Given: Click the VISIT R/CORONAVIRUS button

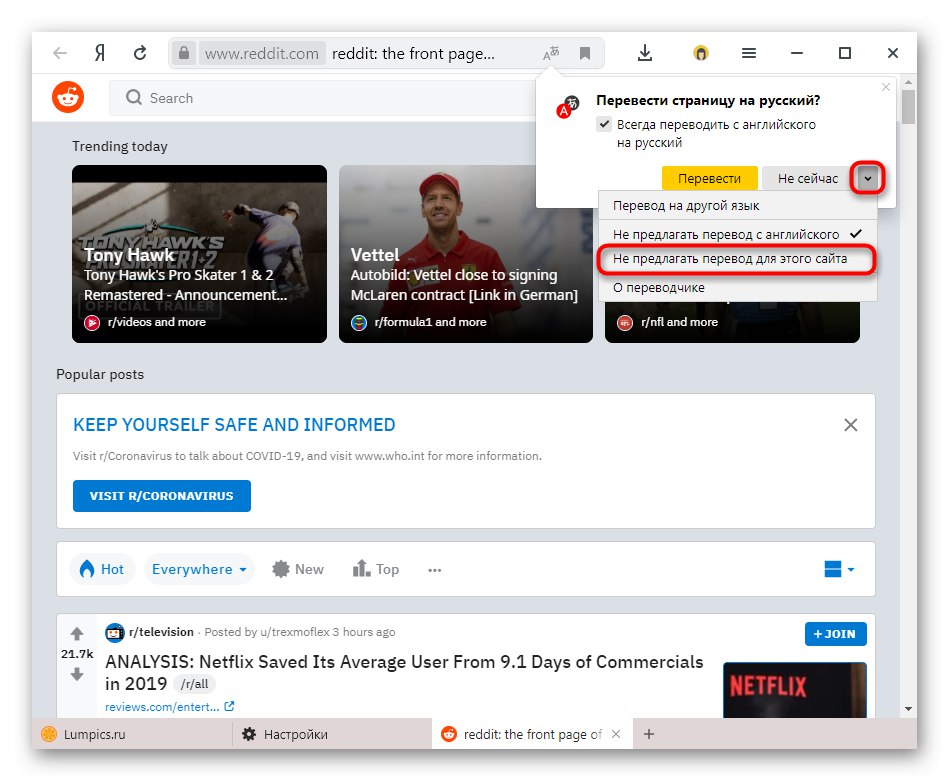Looking at the screenshot, I should [x=161, y=496].
